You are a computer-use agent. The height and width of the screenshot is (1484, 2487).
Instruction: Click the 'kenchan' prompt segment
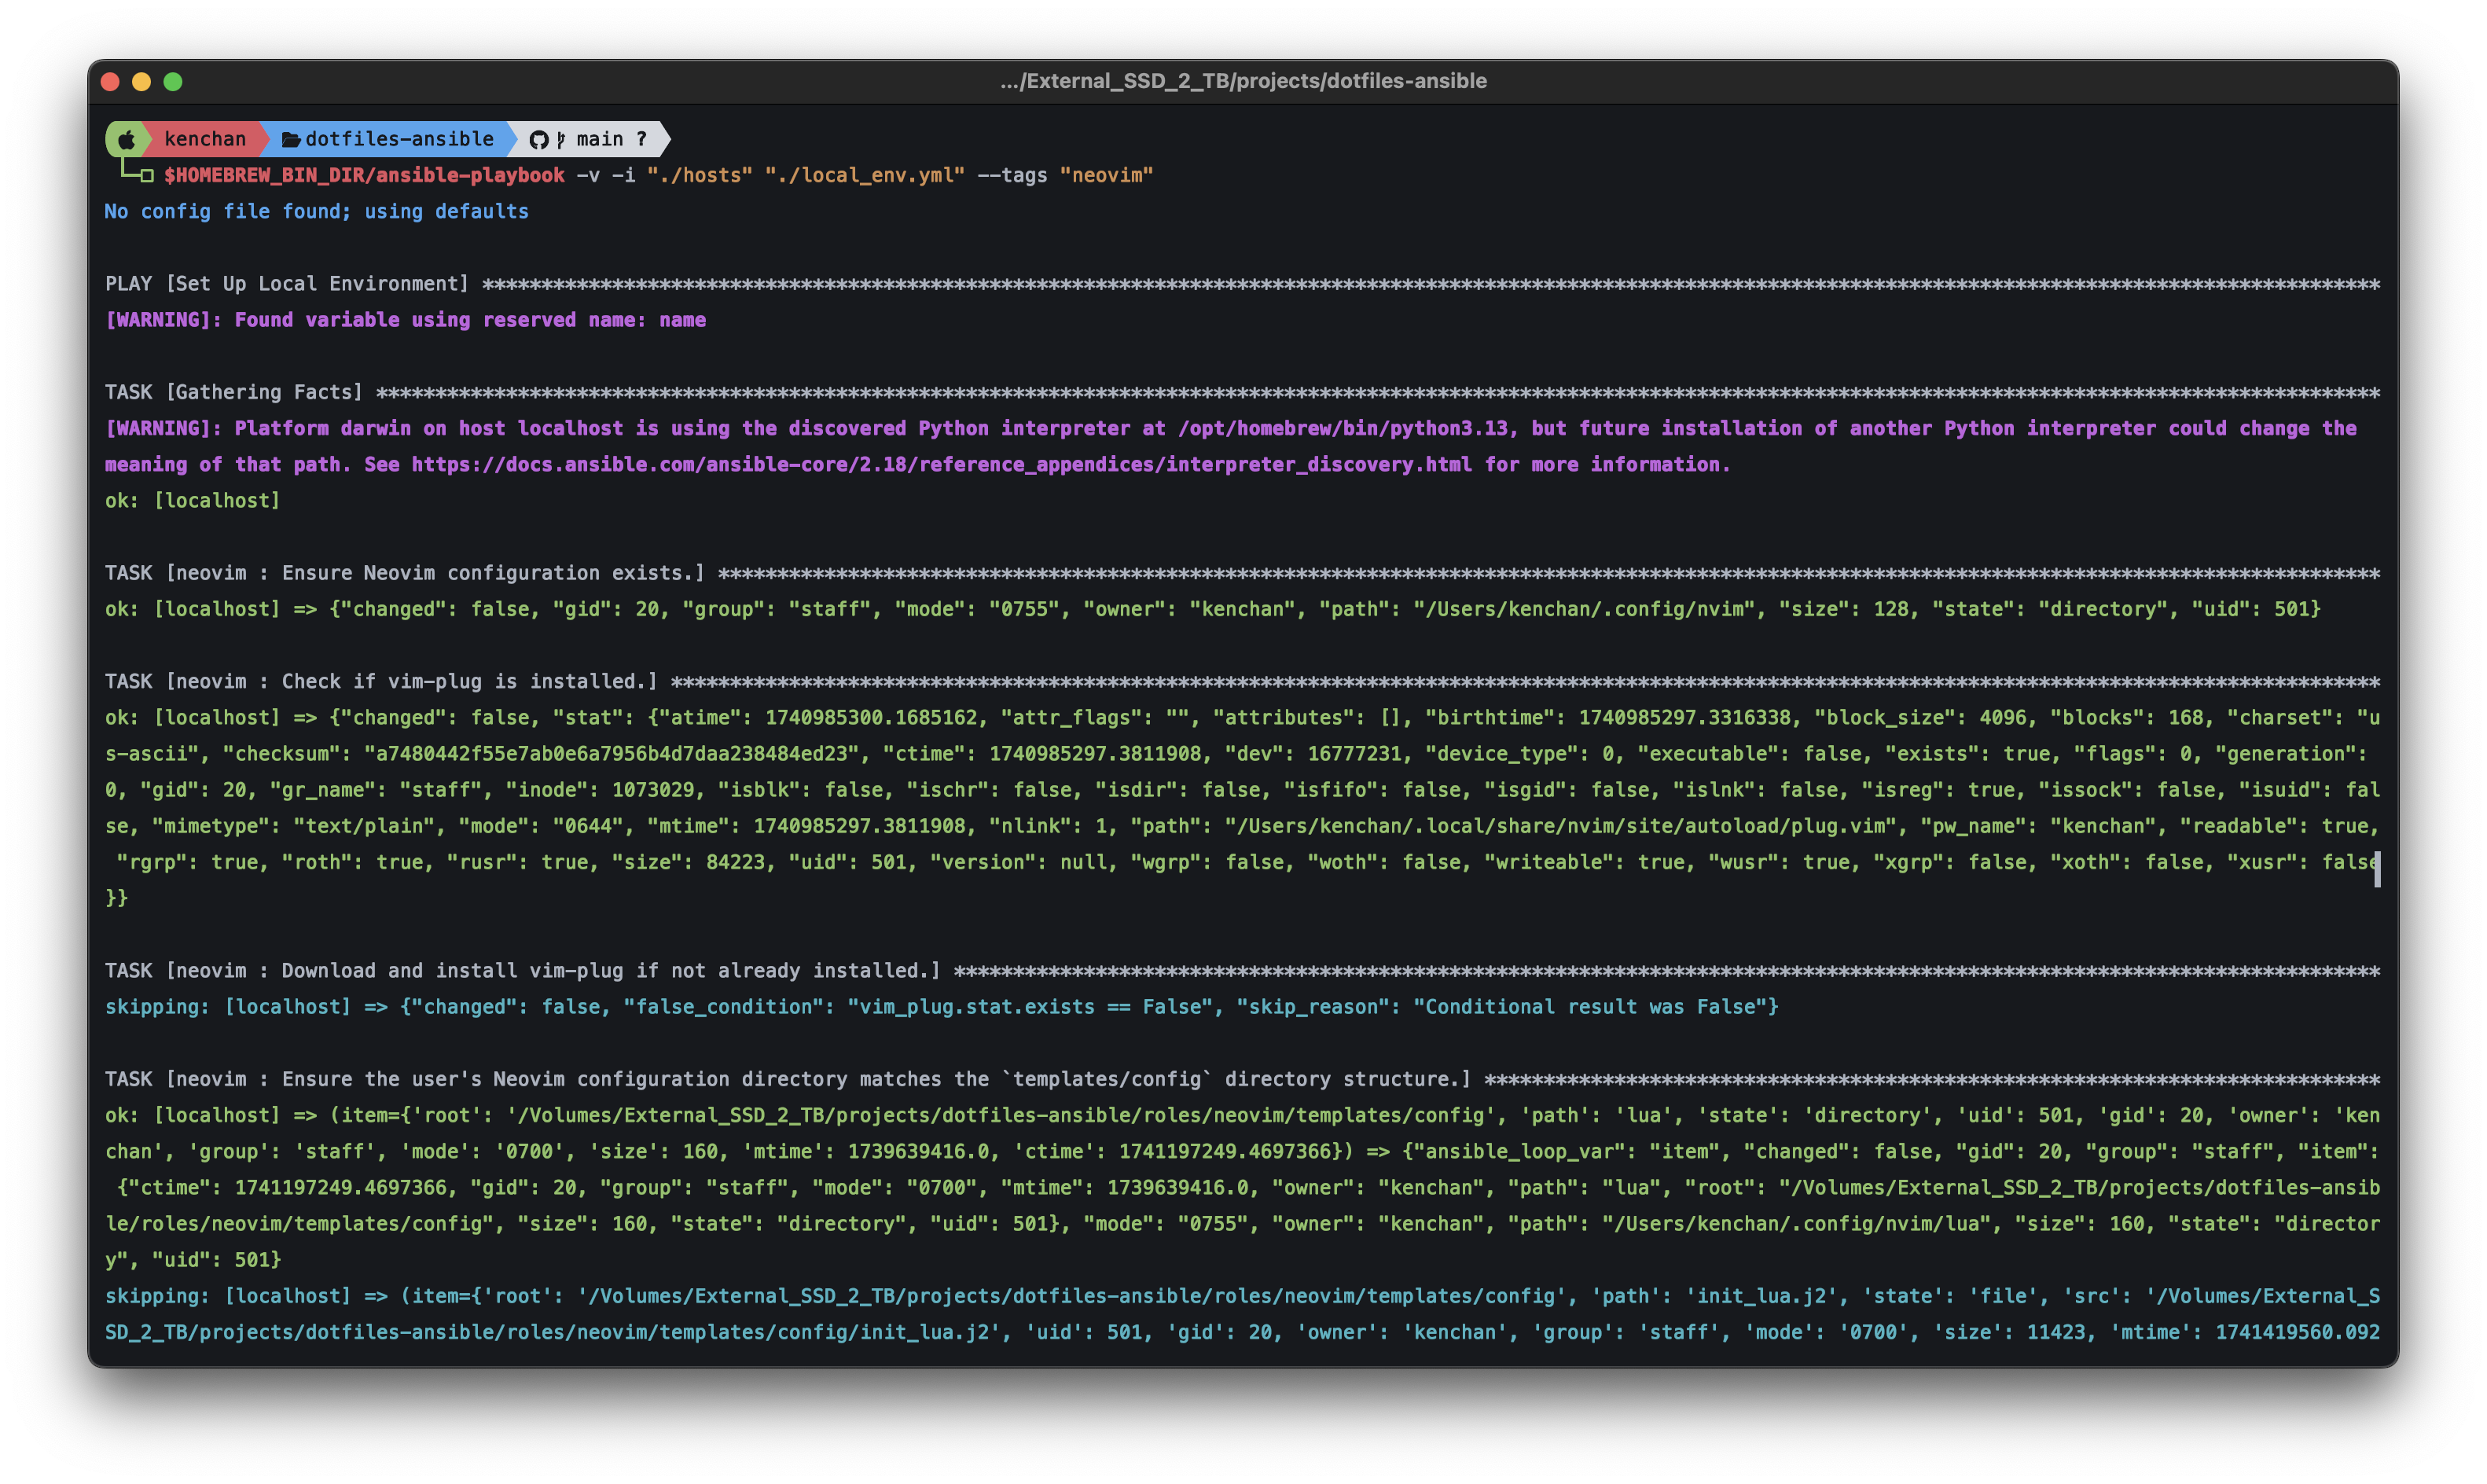205,139
